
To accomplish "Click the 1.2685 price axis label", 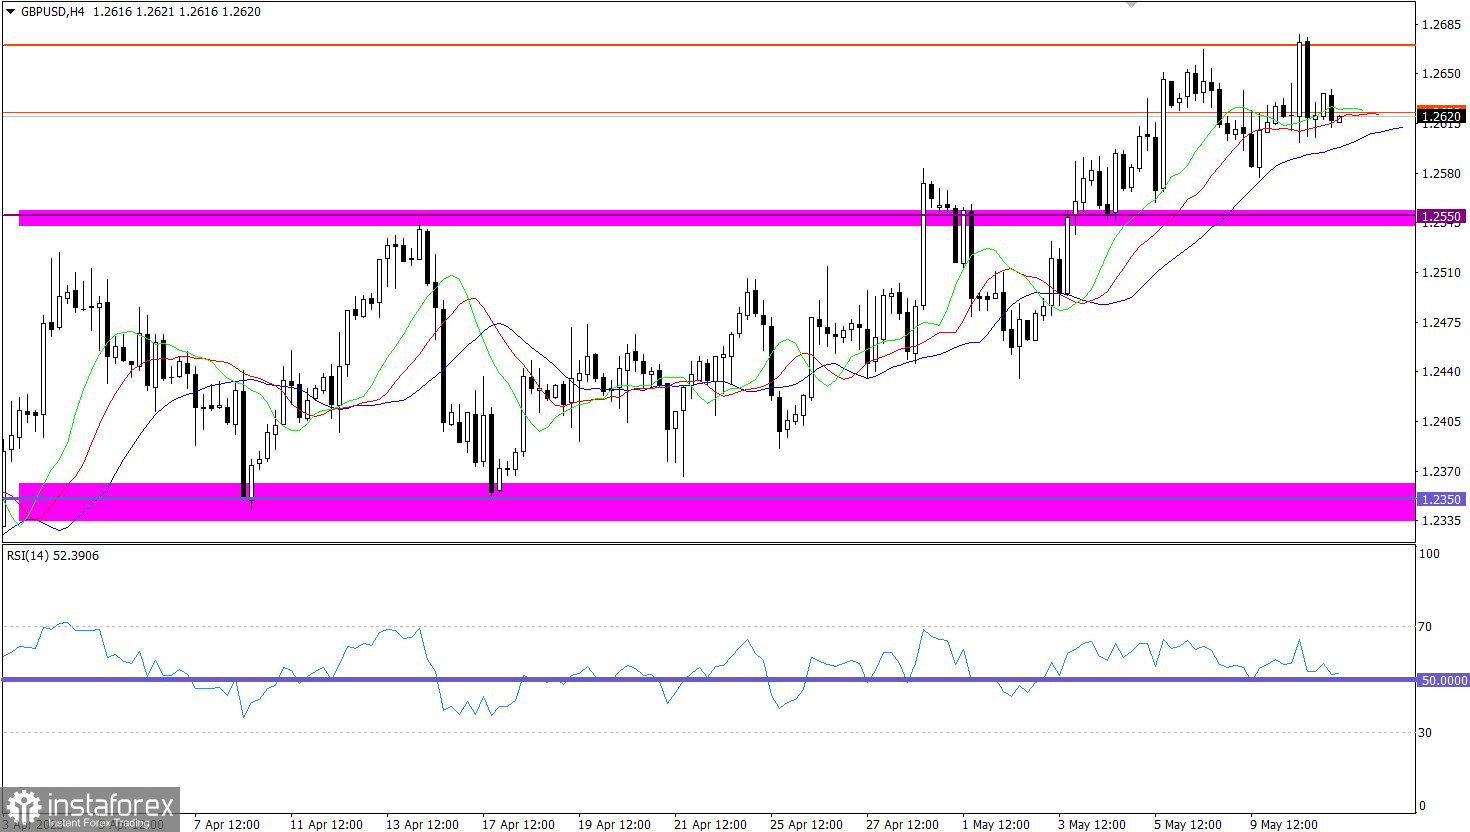I will [x=1440, y=24].
